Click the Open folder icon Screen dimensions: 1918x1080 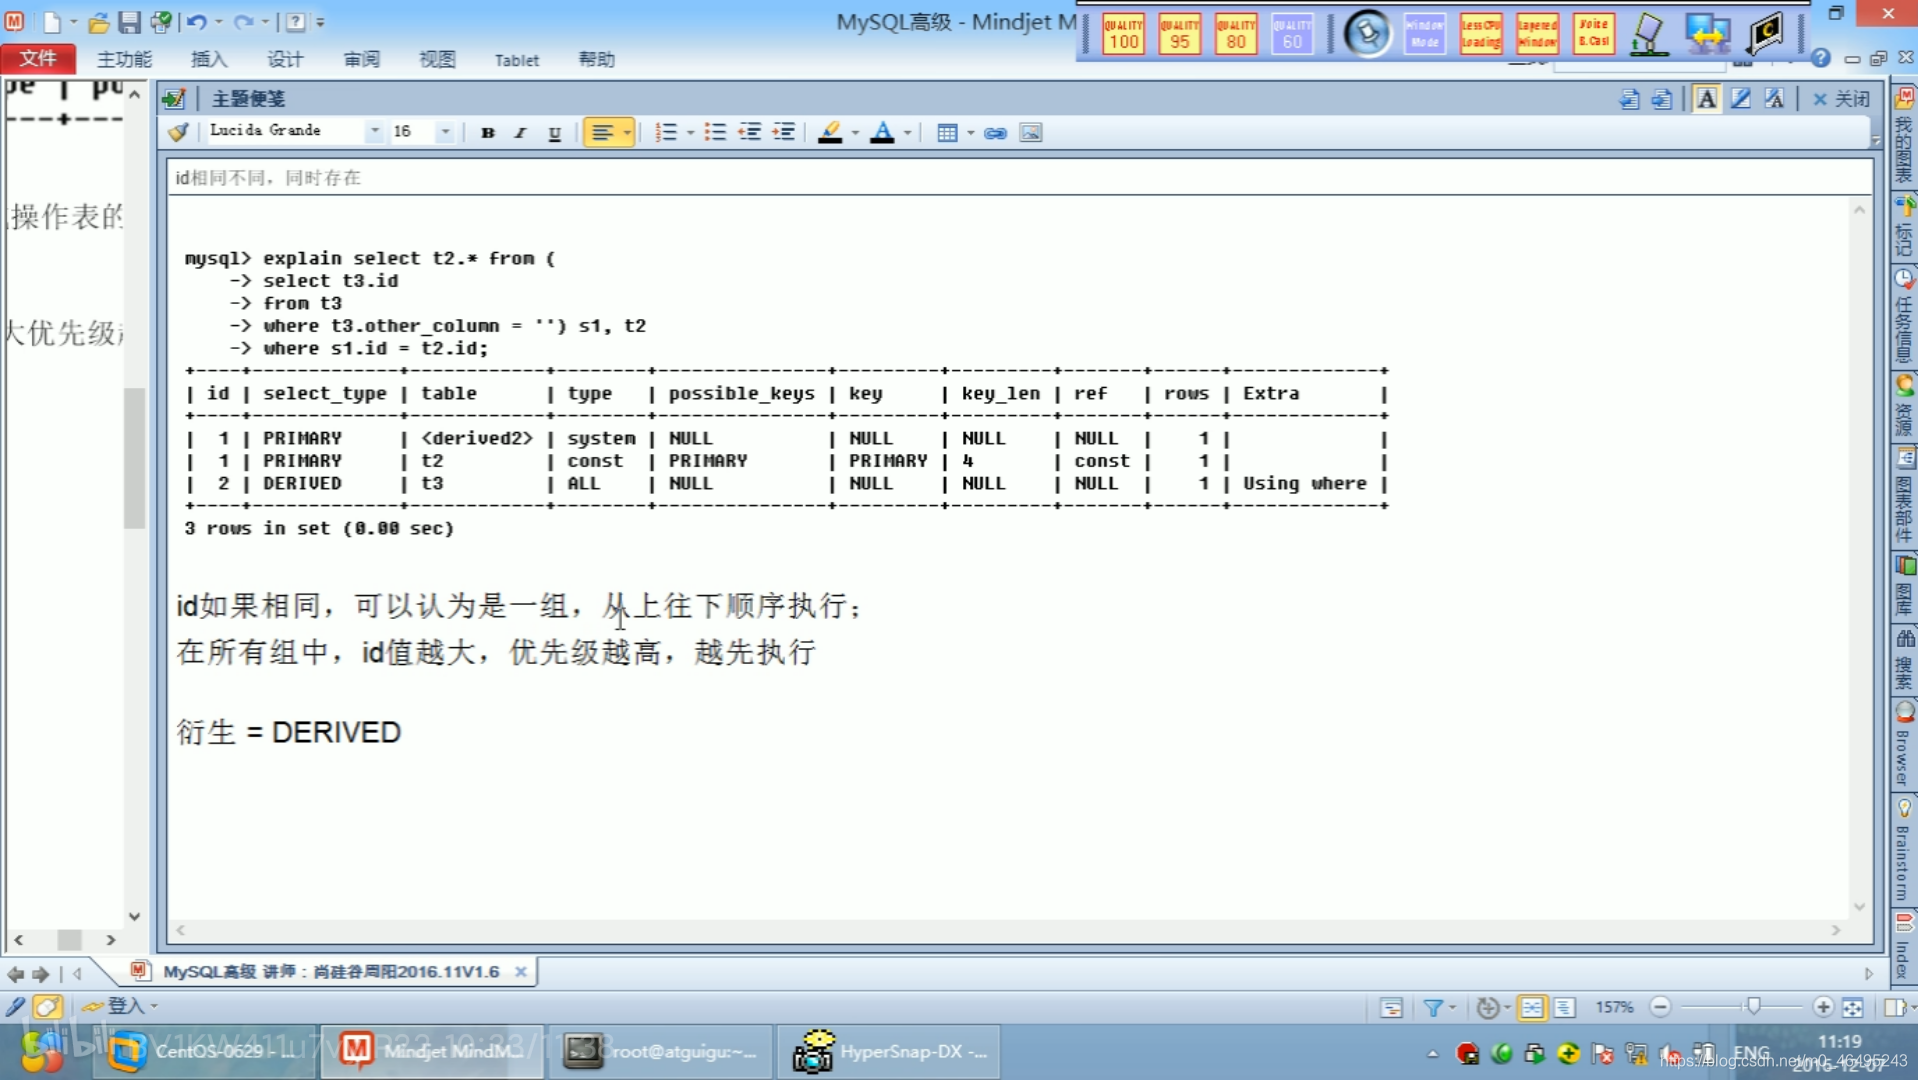98,21
